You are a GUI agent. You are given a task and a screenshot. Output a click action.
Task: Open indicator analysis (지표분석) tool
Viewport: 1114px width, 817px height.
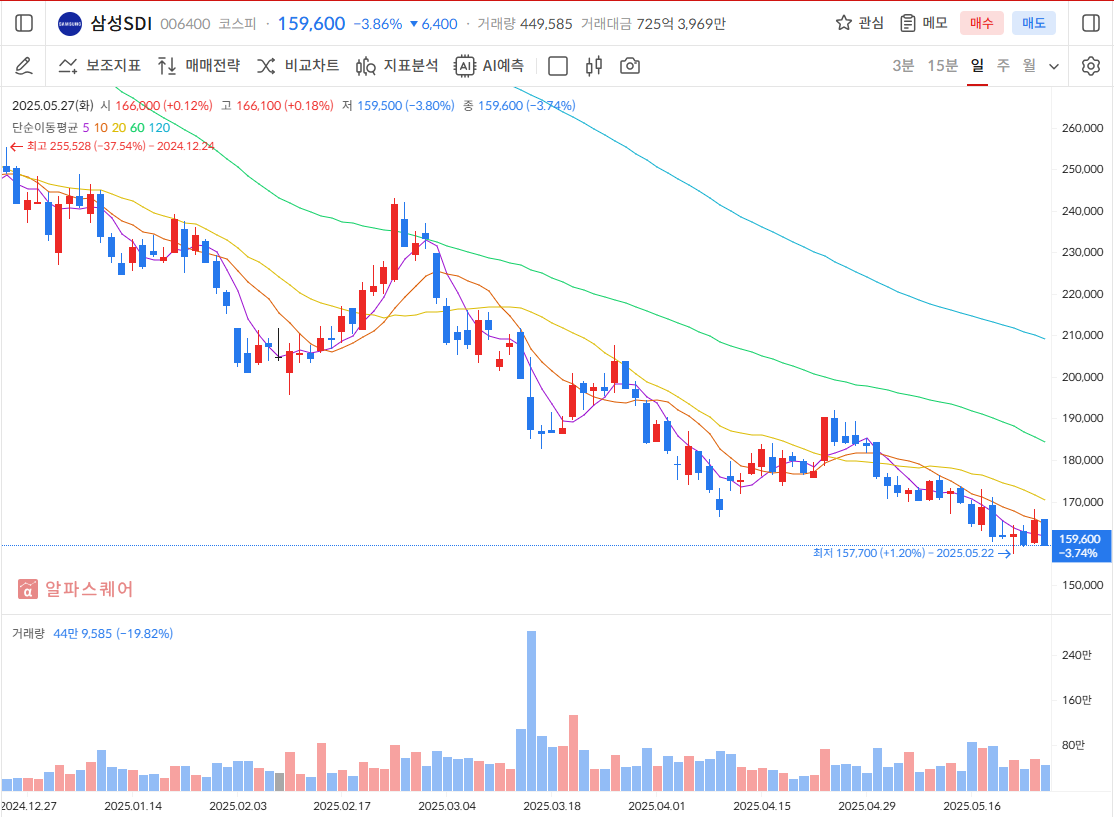(397, 66)
